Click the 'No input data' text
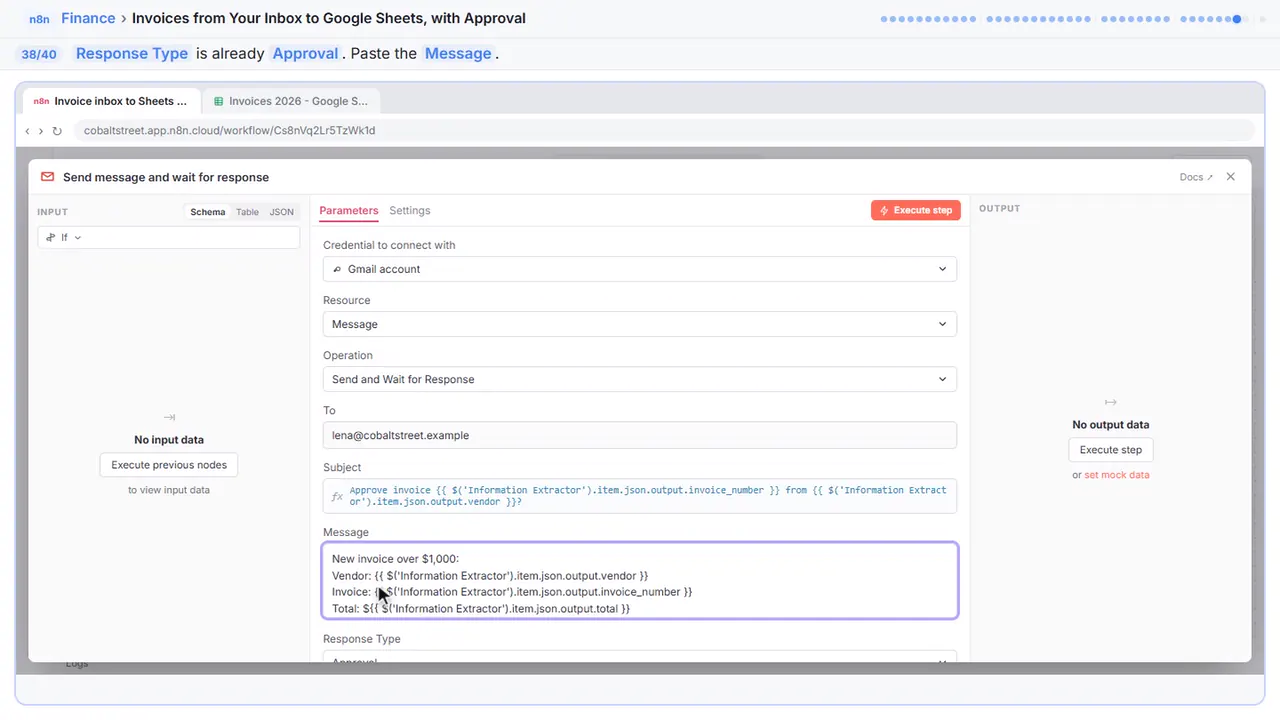The image size is (1280, 720). pos(169,440)
